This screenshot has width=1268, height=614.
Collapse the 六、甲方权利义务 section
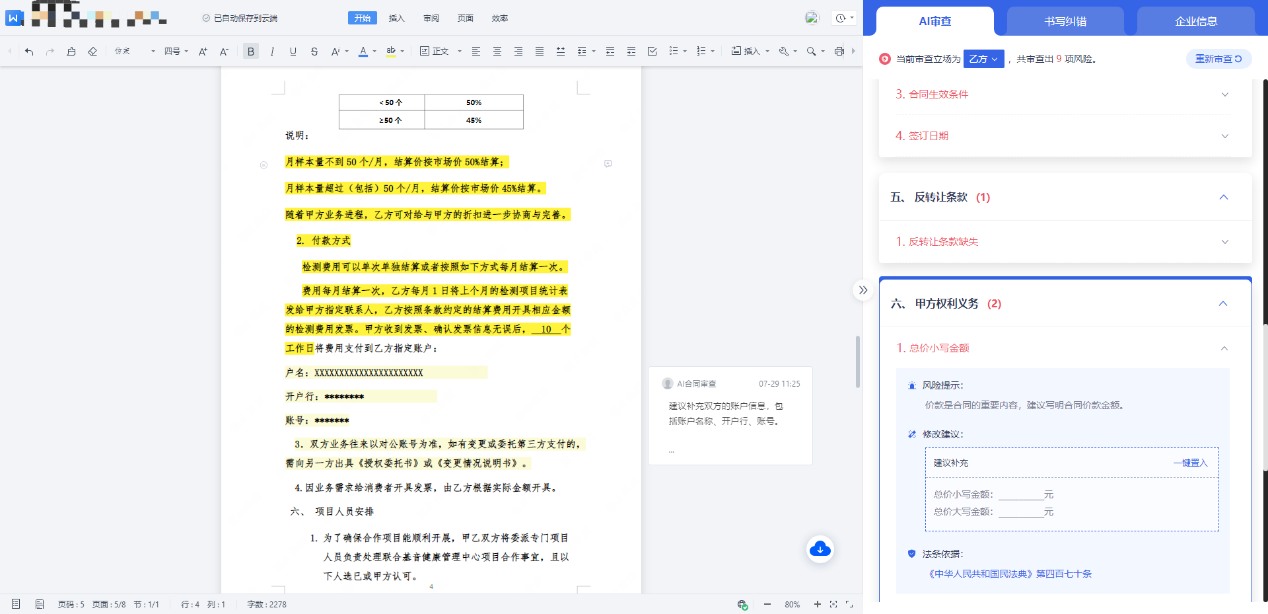click(1223, 304)
